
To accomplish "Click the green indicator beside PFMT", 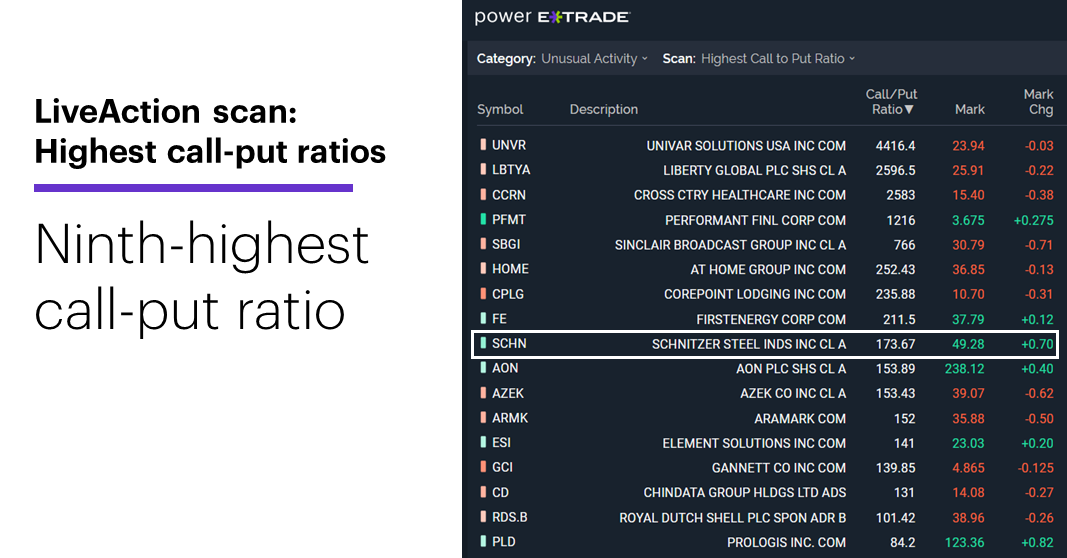I will tap(483, 219).
